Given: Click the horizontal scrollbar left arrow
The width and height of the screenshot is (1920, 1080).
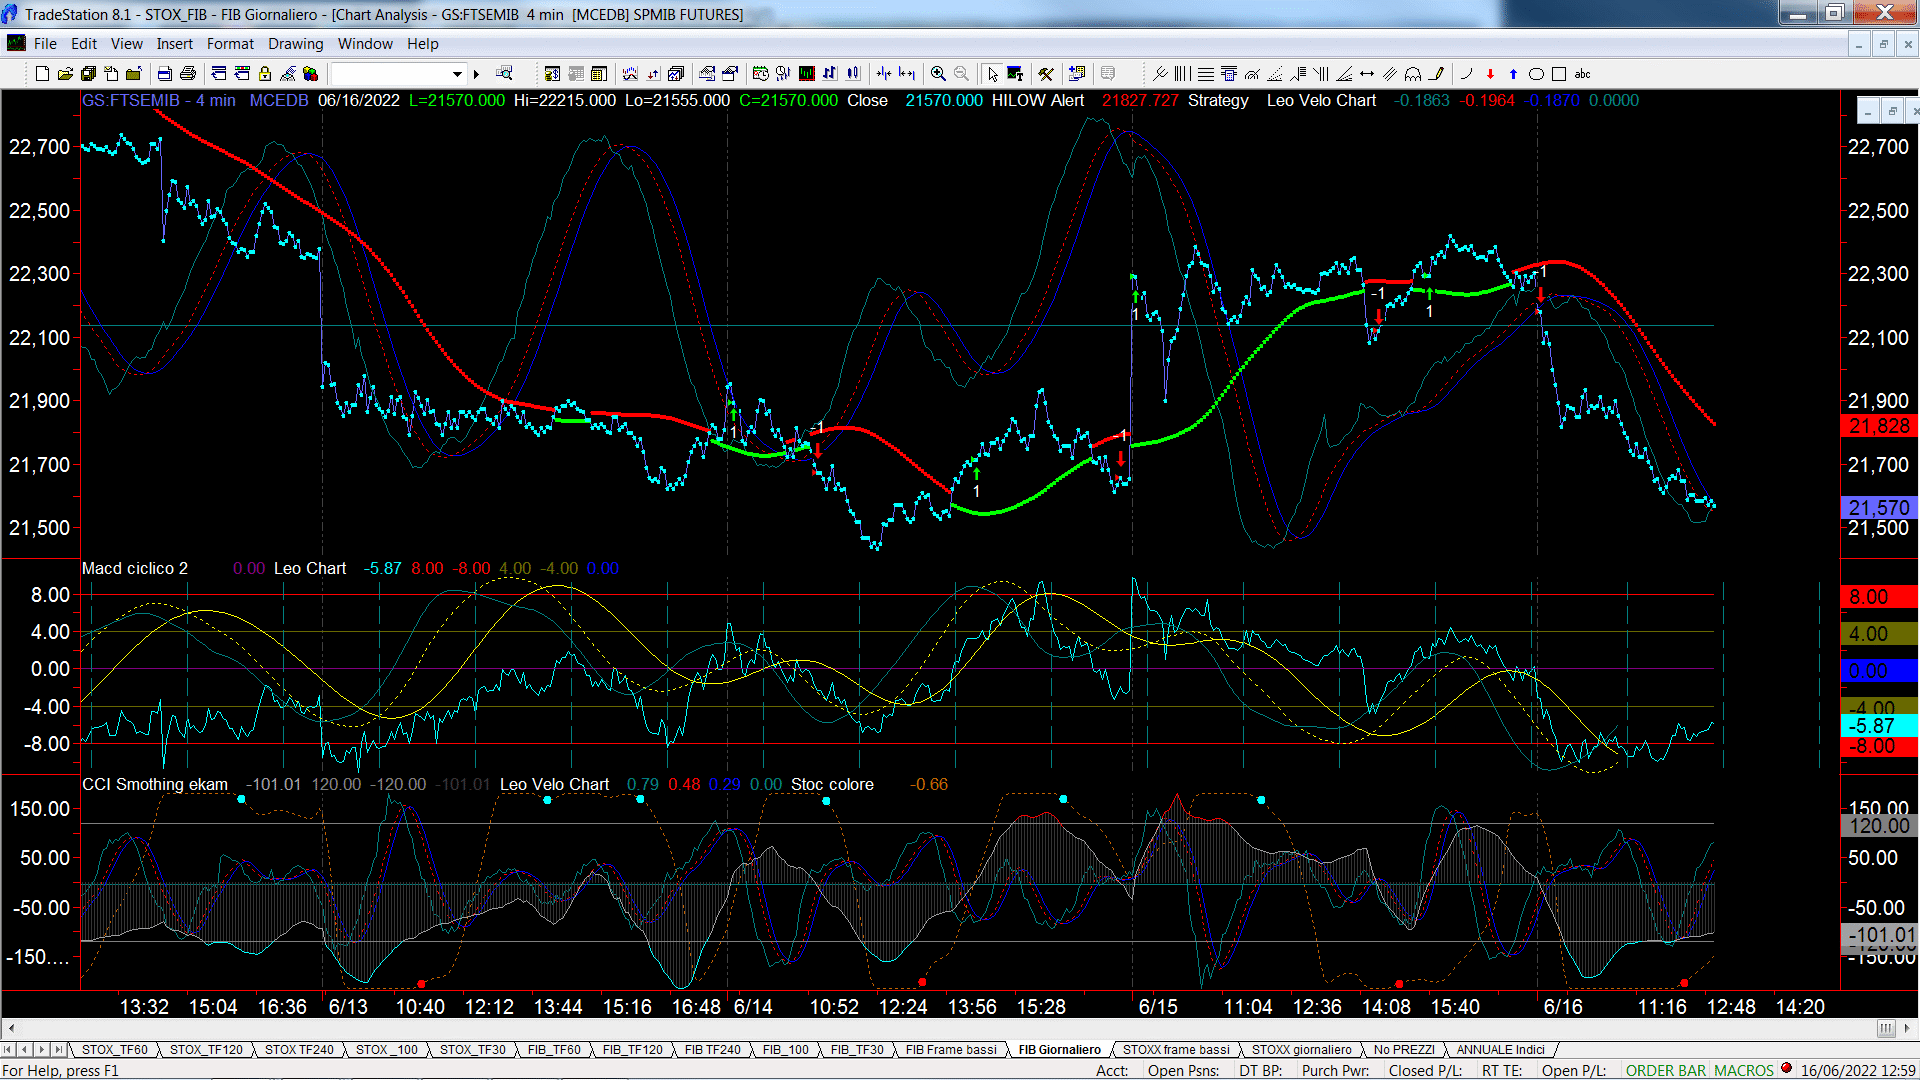Looking at the screenshot, I should [11, 1028].
